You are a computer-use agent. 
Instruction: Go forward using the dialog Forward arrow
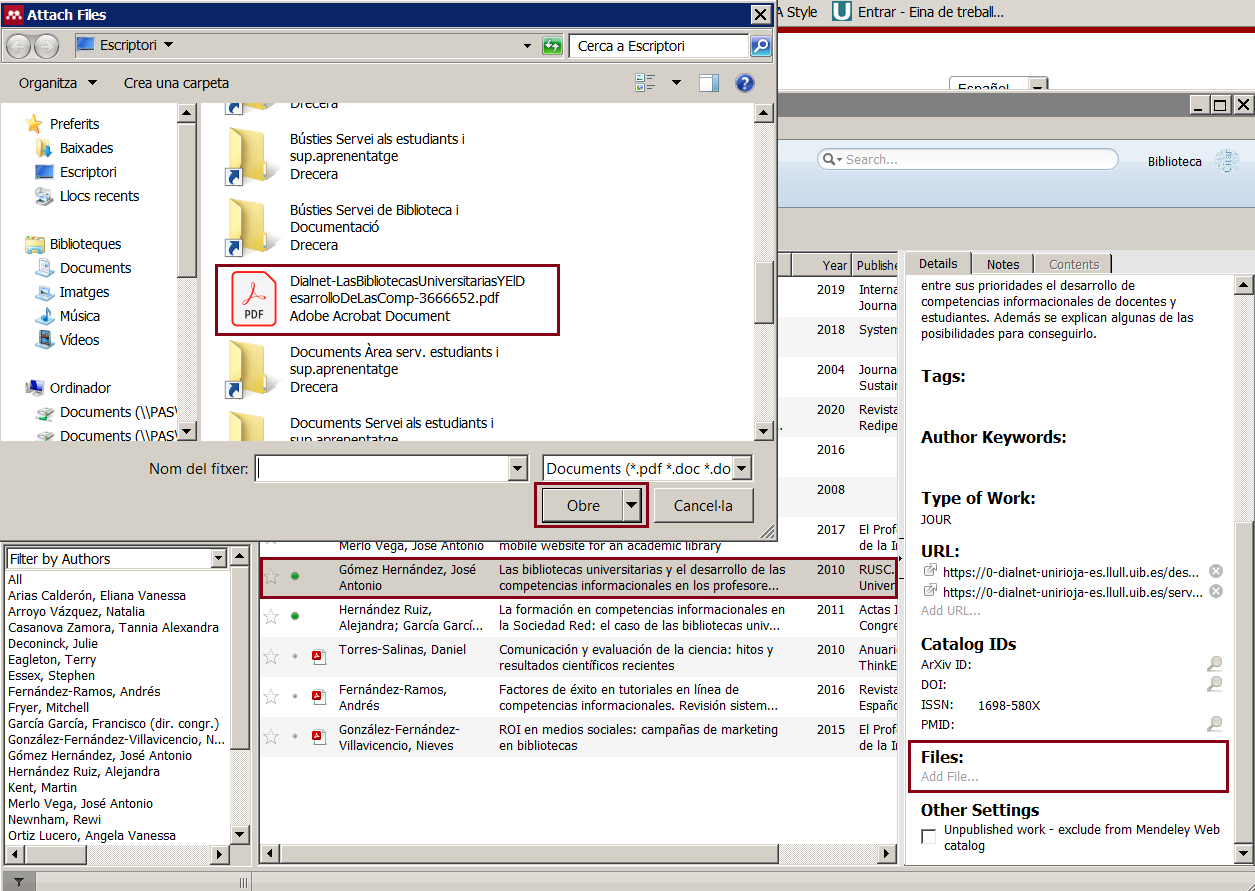46,46
